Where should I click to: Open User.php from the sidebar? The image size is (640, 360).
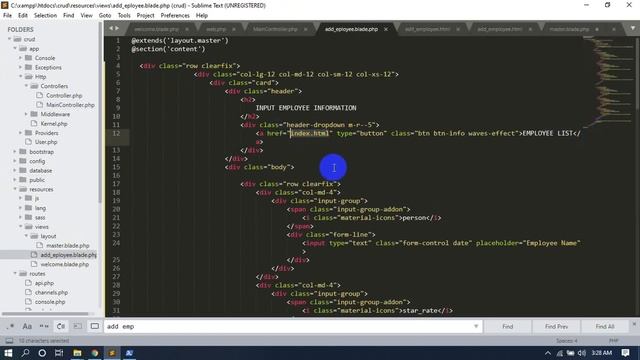tap(46, 142)
